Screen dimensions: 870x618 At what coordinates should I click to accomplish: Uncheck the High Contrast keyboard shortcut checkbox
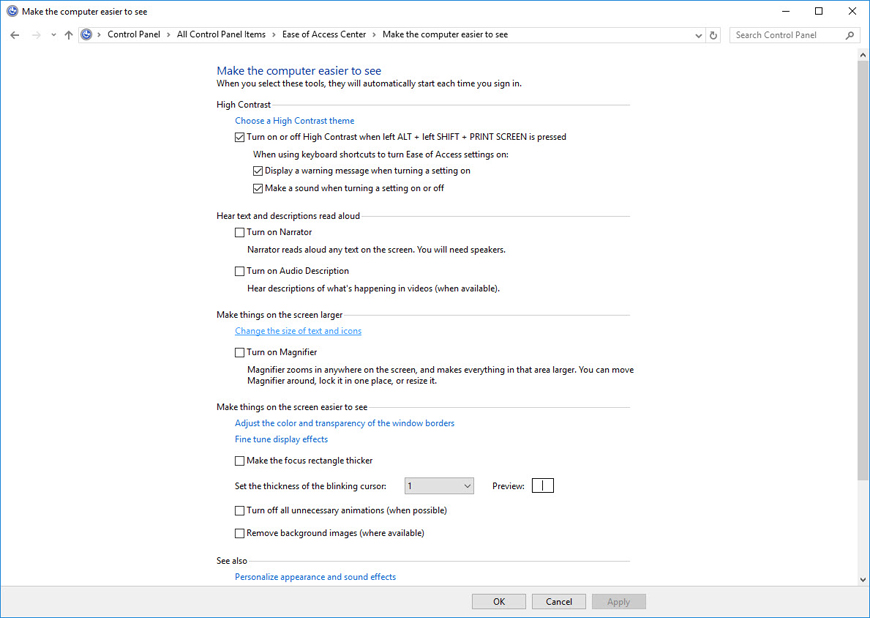(240, 137)
